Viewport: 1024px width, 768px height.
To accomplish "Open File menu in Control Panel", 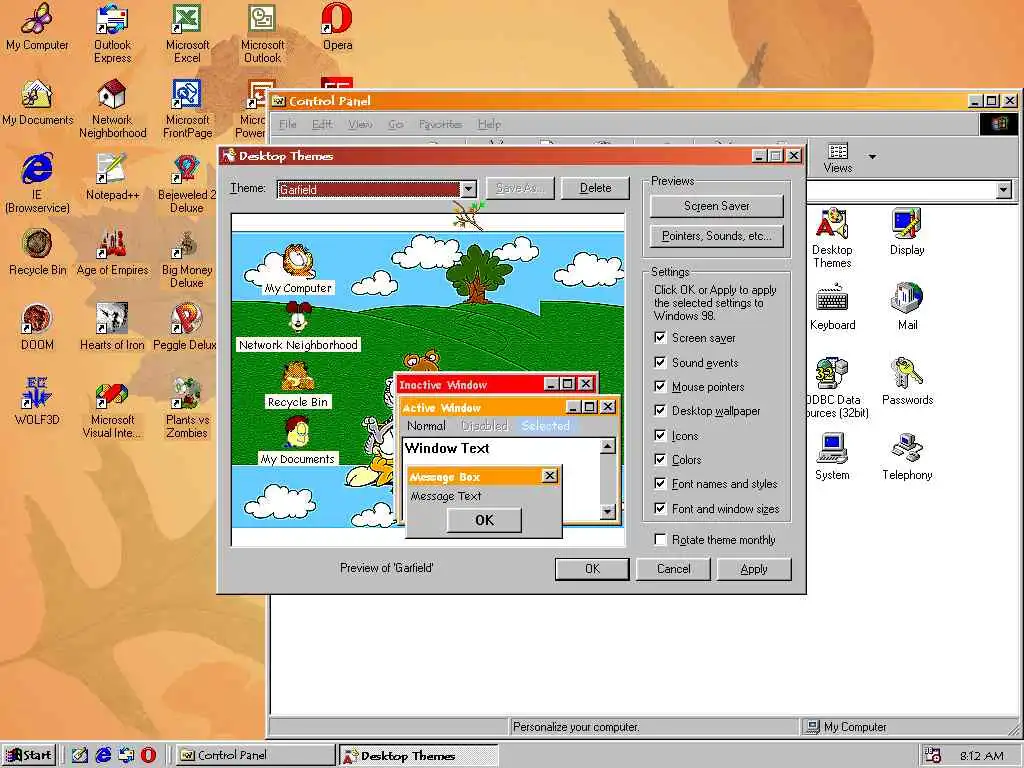I will pyautogui.click(x=287, y=124).
